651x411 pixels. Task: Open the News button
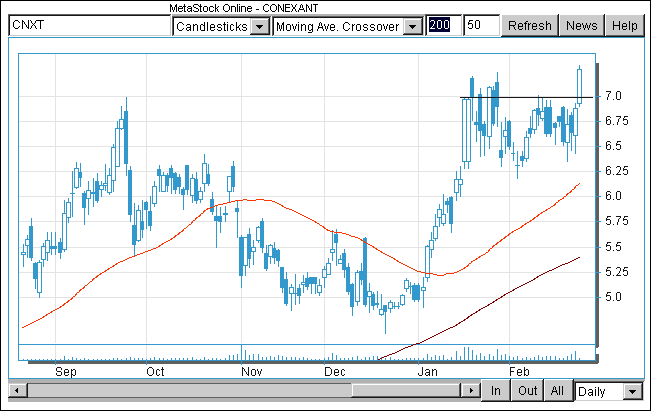click(582, 26)
